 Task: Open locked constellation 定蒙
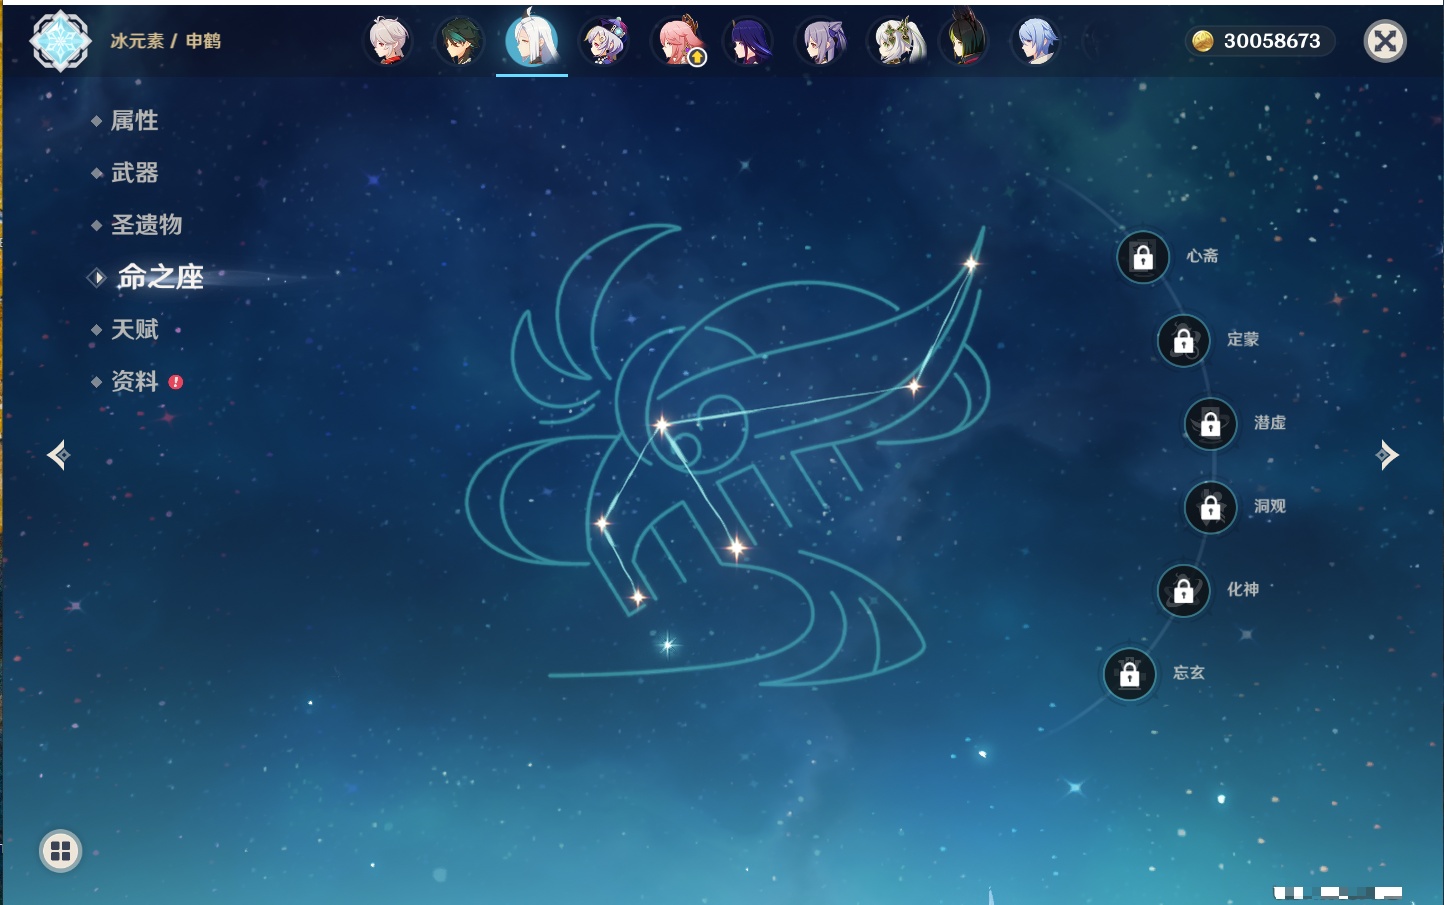[x=1184, y=341]
